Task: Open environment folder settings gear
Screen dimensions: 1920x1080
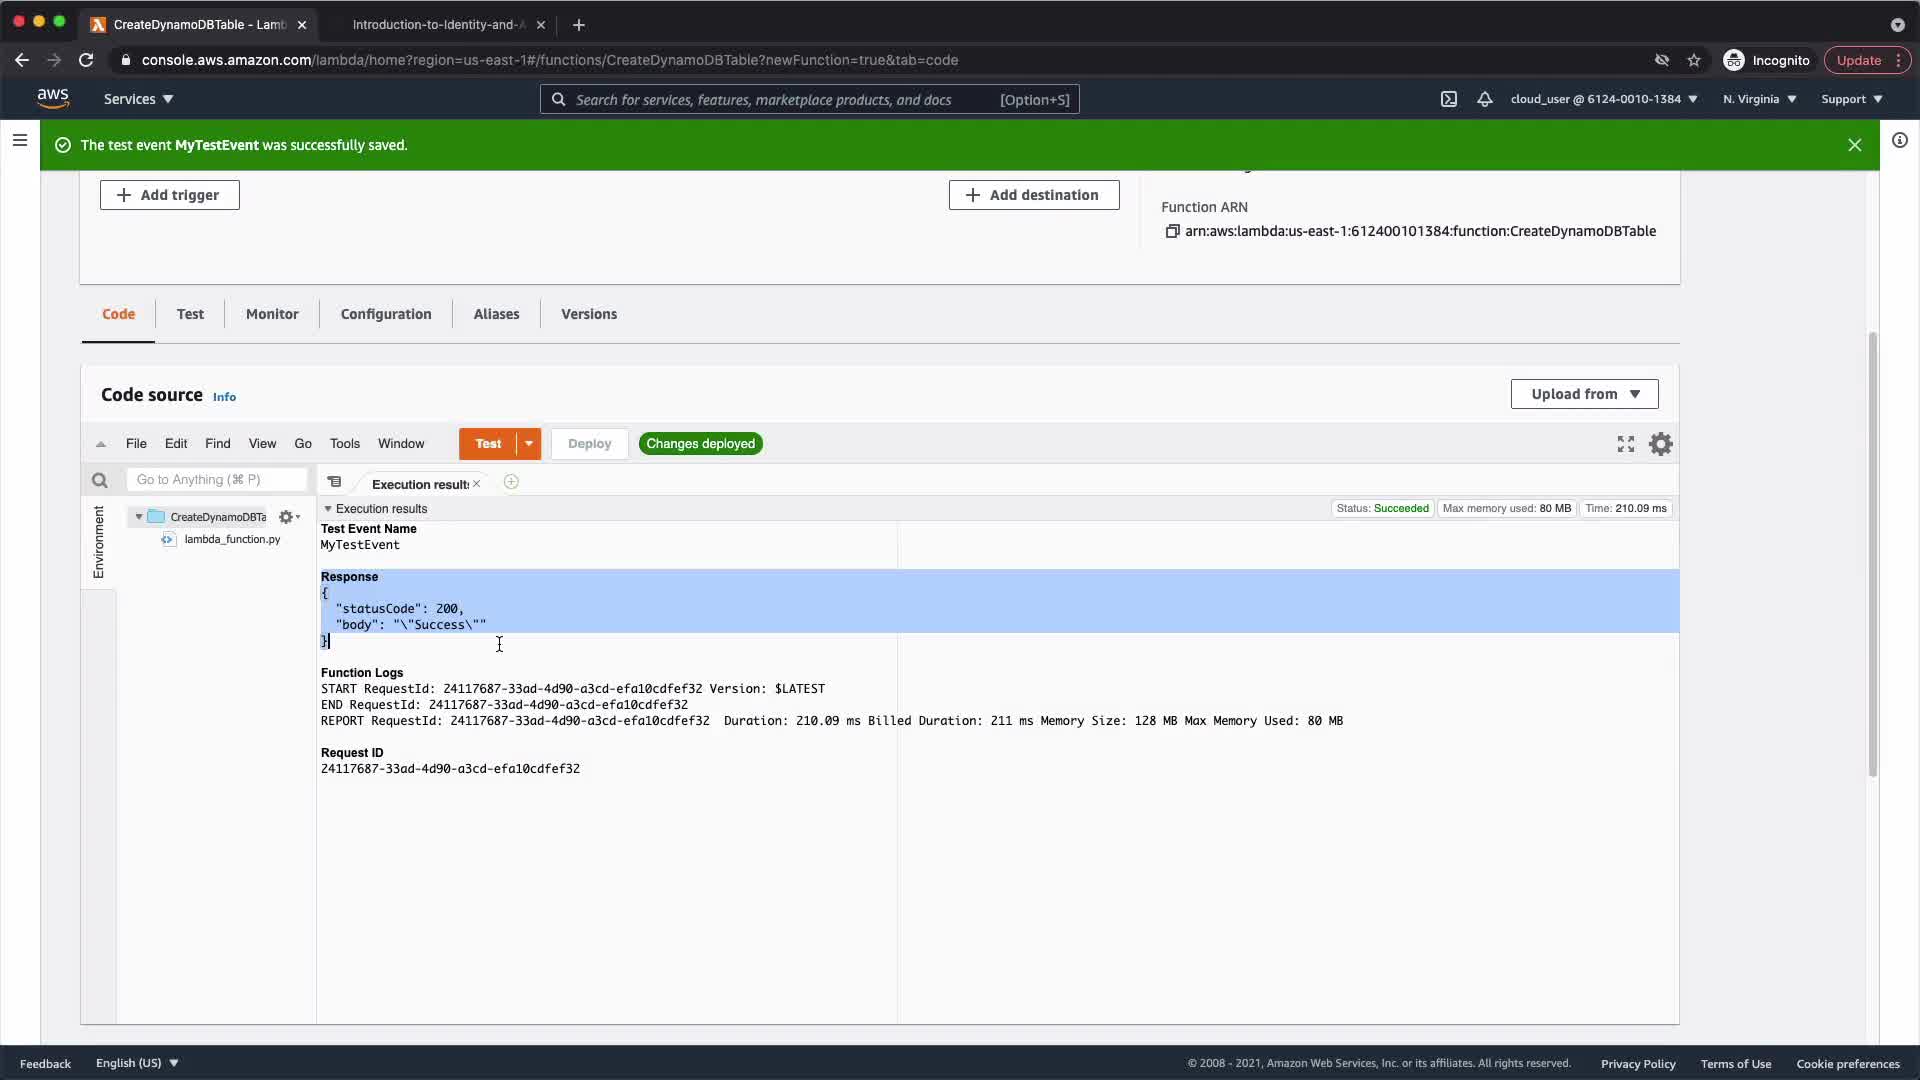Action: 288,517
